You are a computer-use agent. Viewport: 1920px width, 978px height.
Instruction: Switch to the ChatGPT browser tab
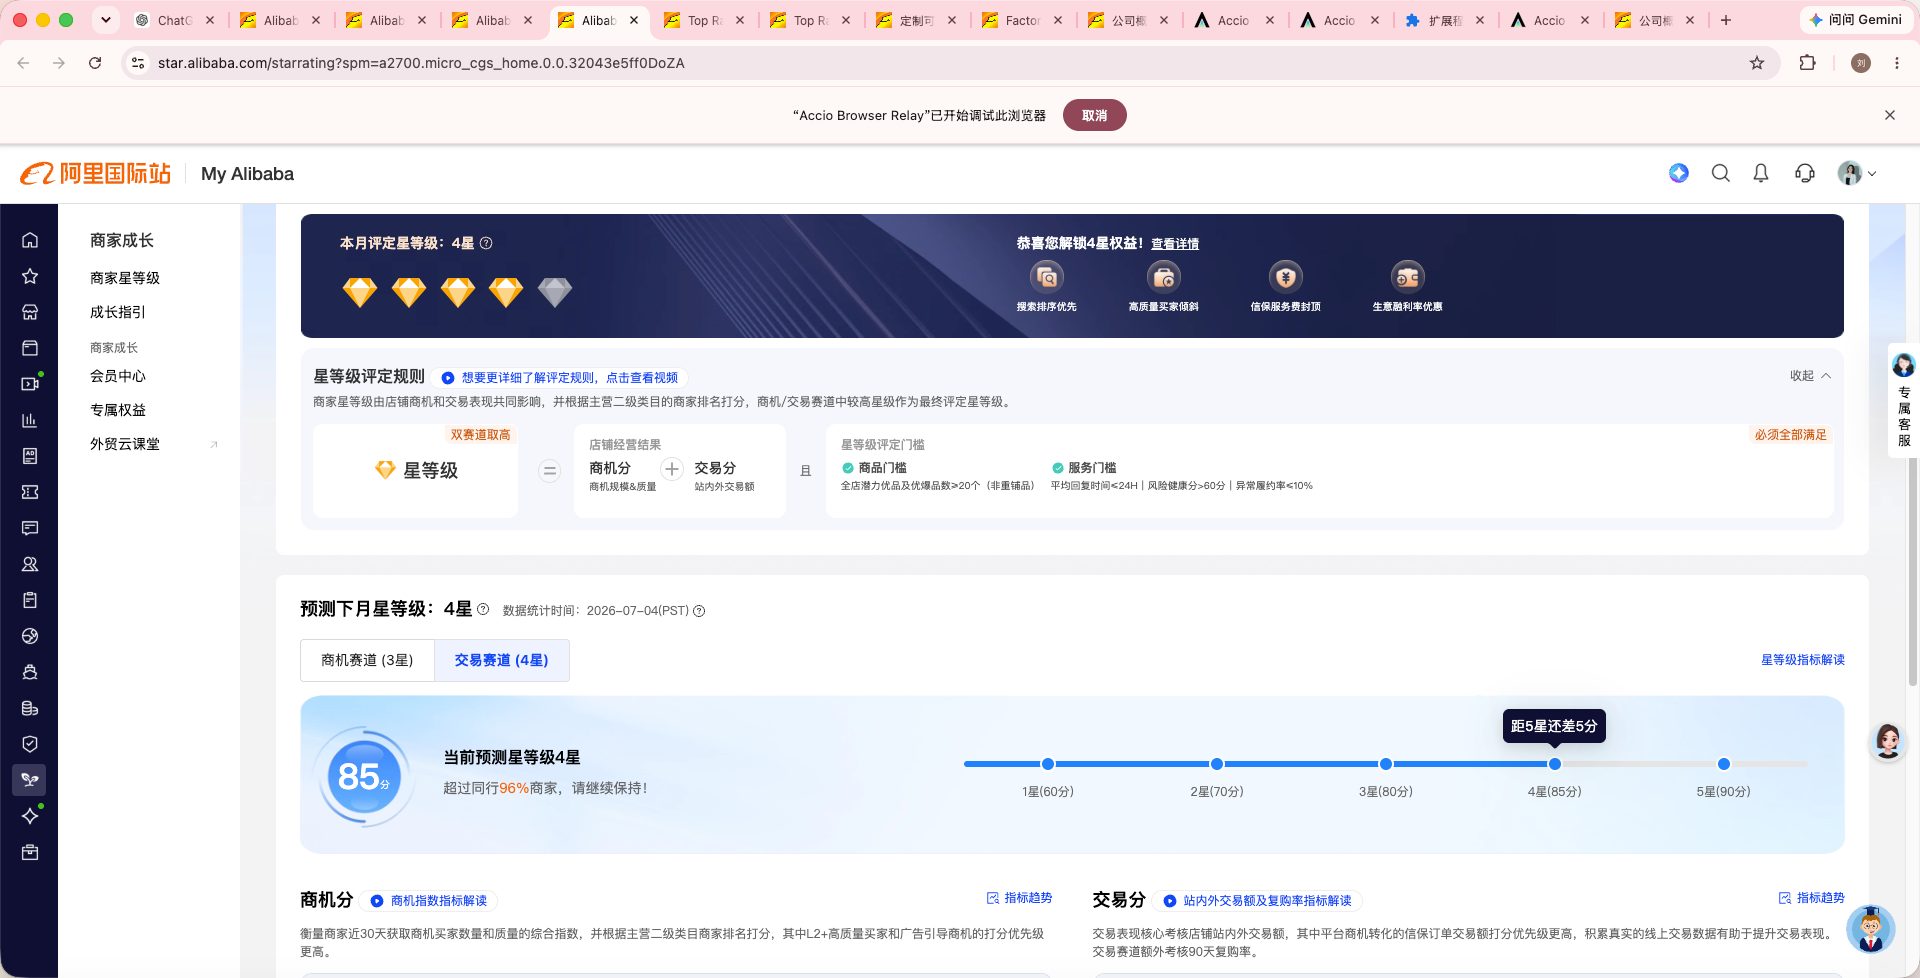175,20
